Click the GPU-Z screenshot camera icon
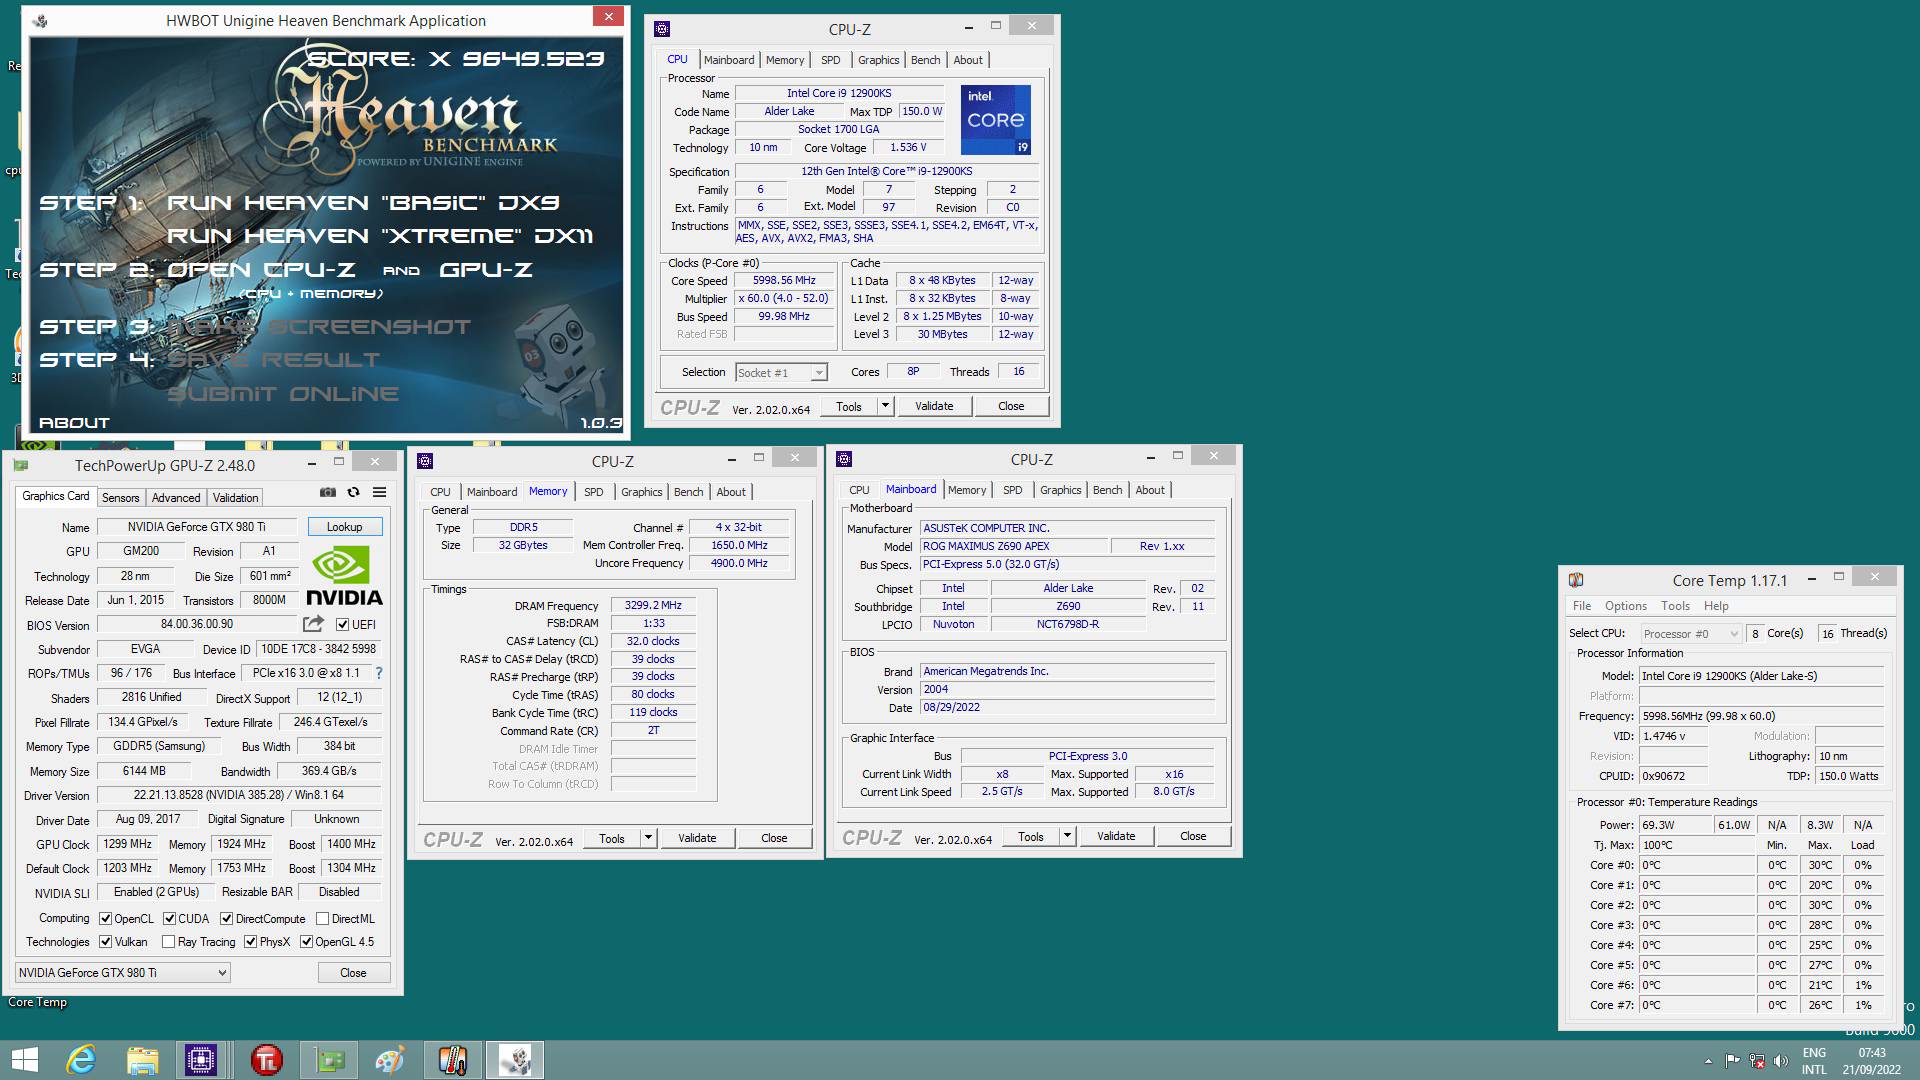 coord(328,492)
